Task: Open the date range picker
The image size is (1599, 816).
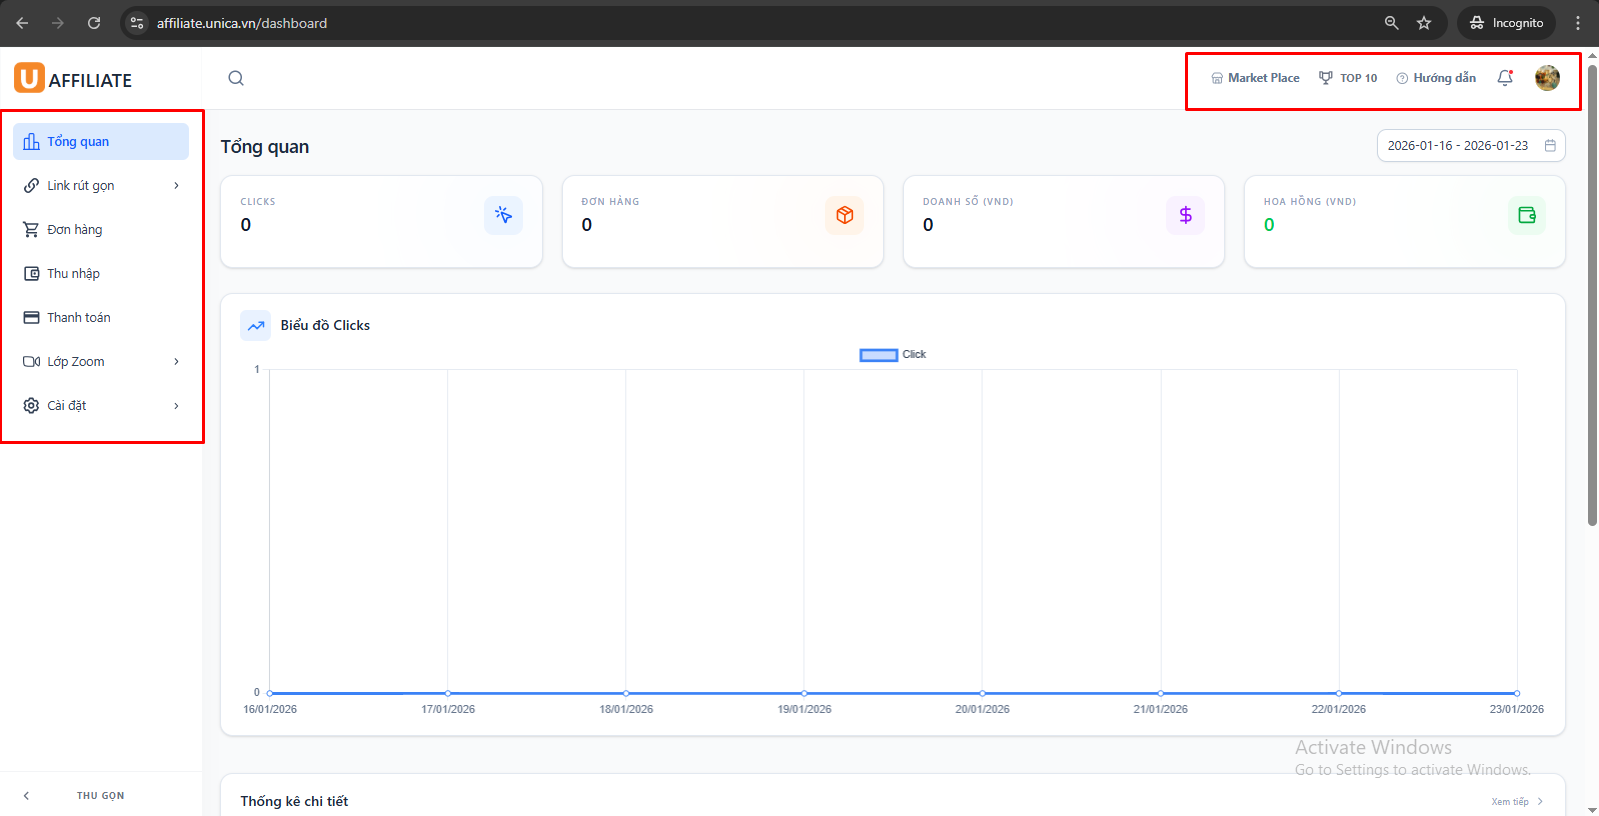Action: click(x=1470, y=146)
